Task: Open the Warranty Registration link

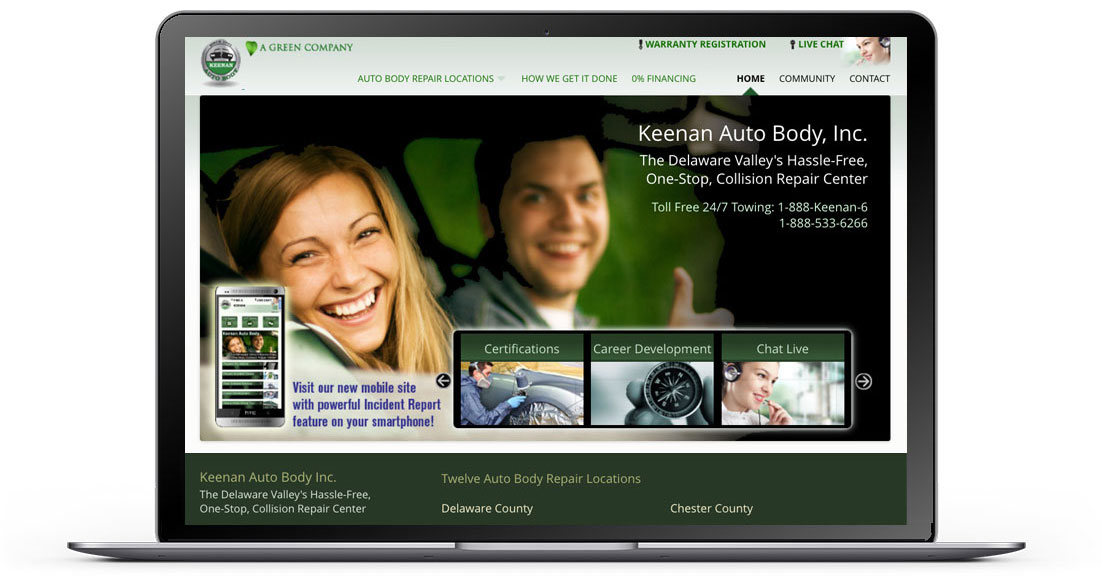Action: click(704, 45)
